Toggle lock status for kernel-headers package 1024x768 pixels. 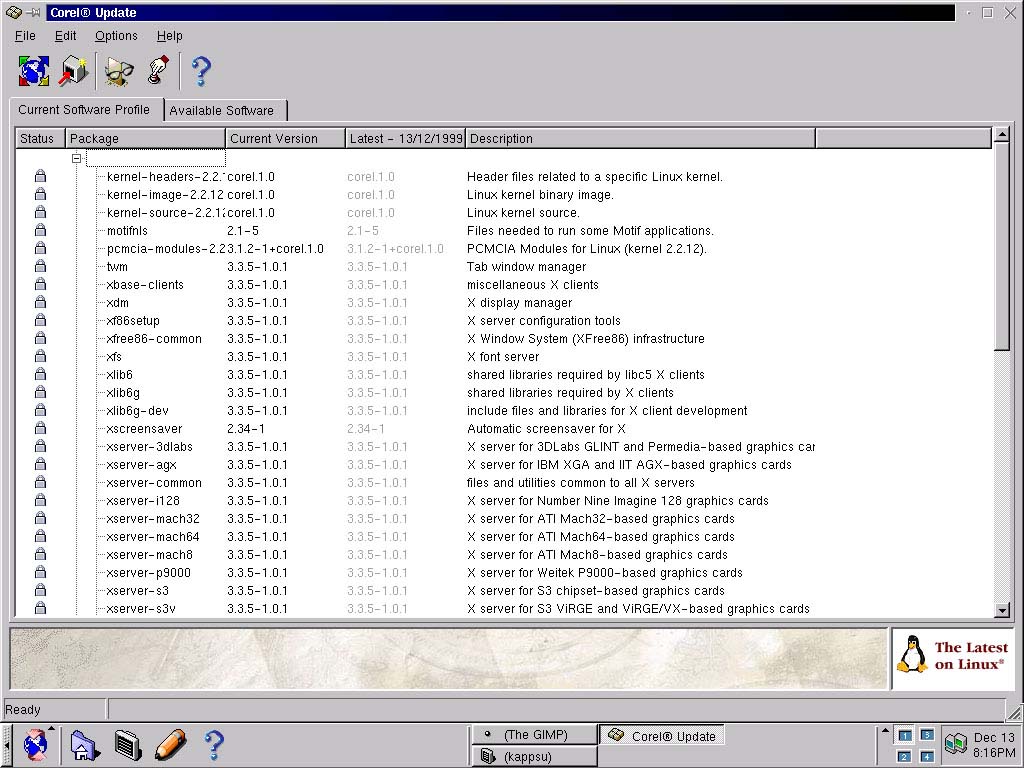click(40, 177)
